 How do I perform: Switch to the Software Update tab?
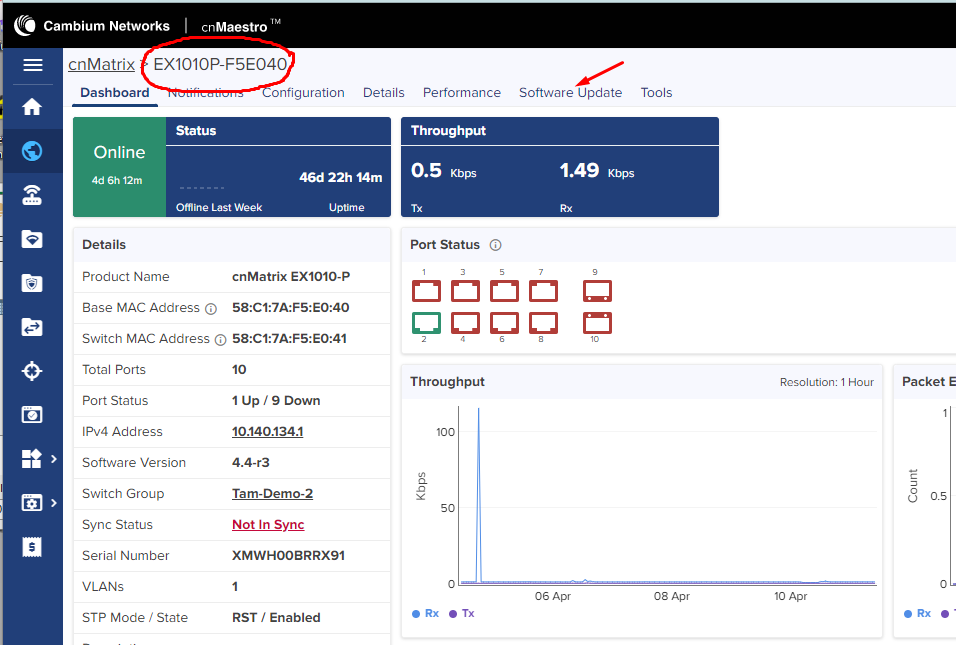pyautogui.click(x=570, y=93)
